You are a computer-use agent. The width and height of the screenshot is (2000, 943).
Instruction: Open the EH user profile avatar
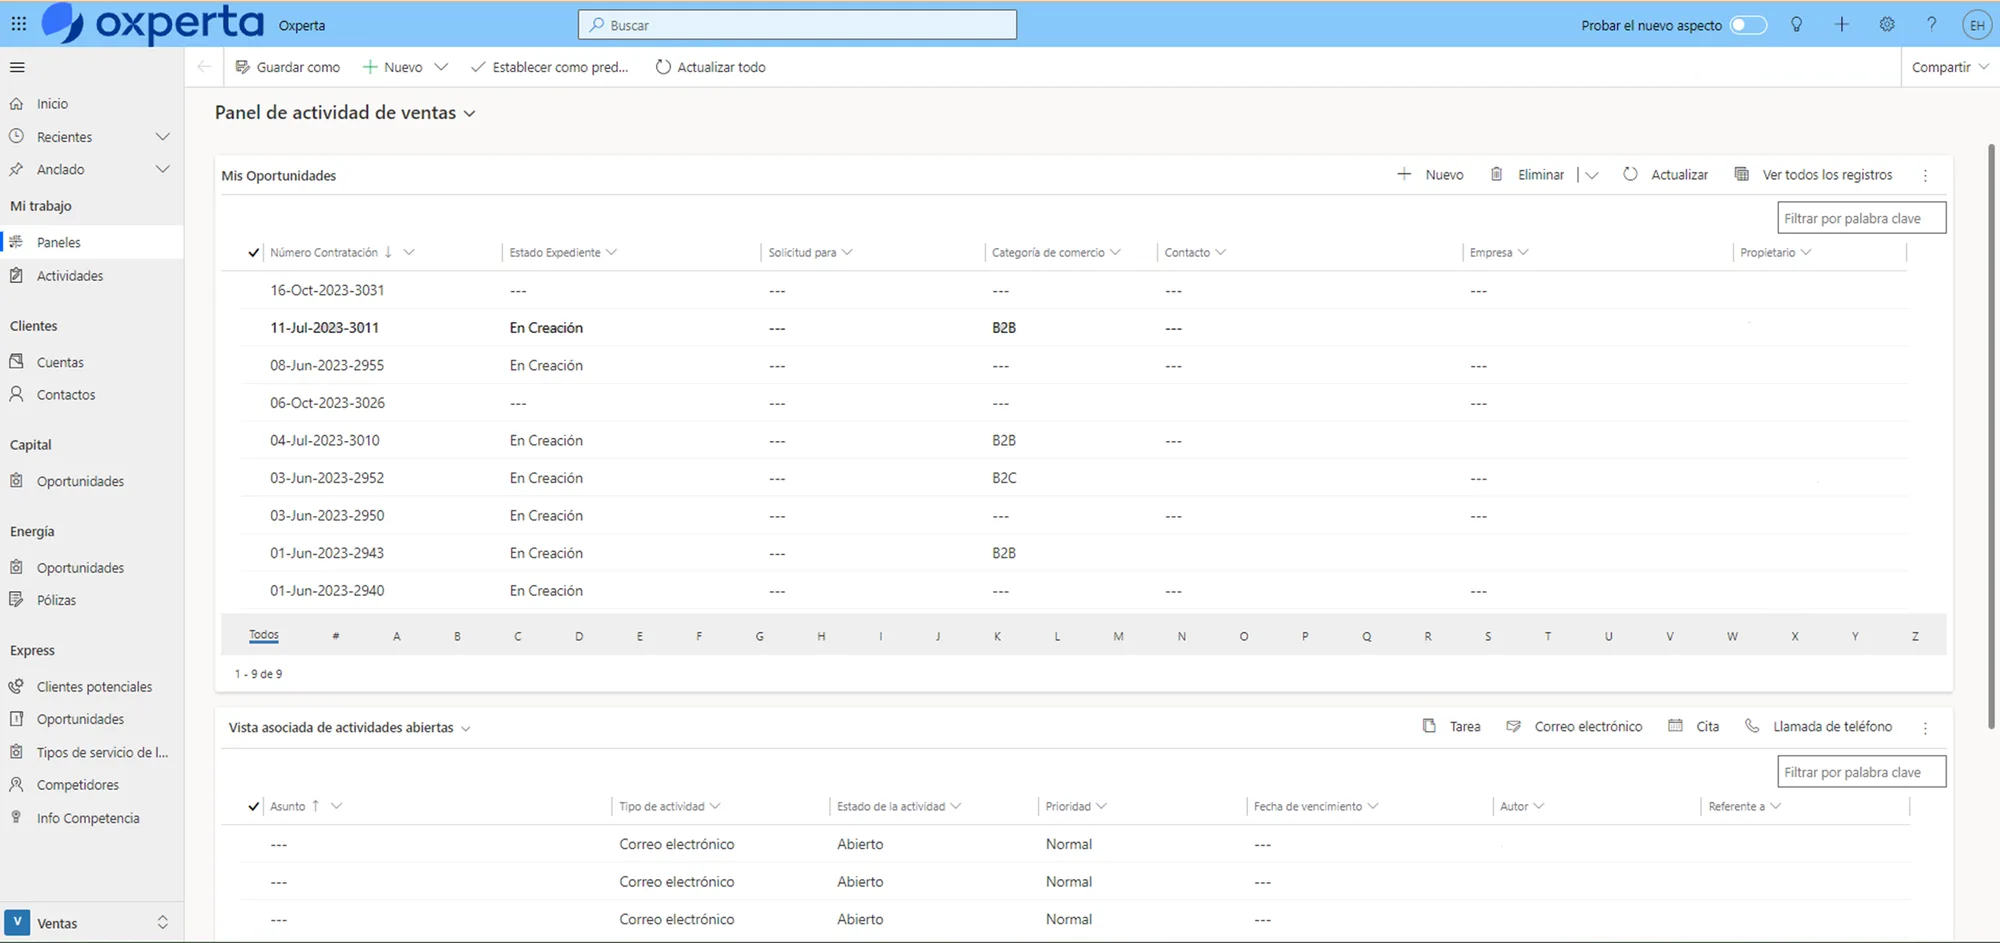pyautogui.click(x=1976, y=26)
